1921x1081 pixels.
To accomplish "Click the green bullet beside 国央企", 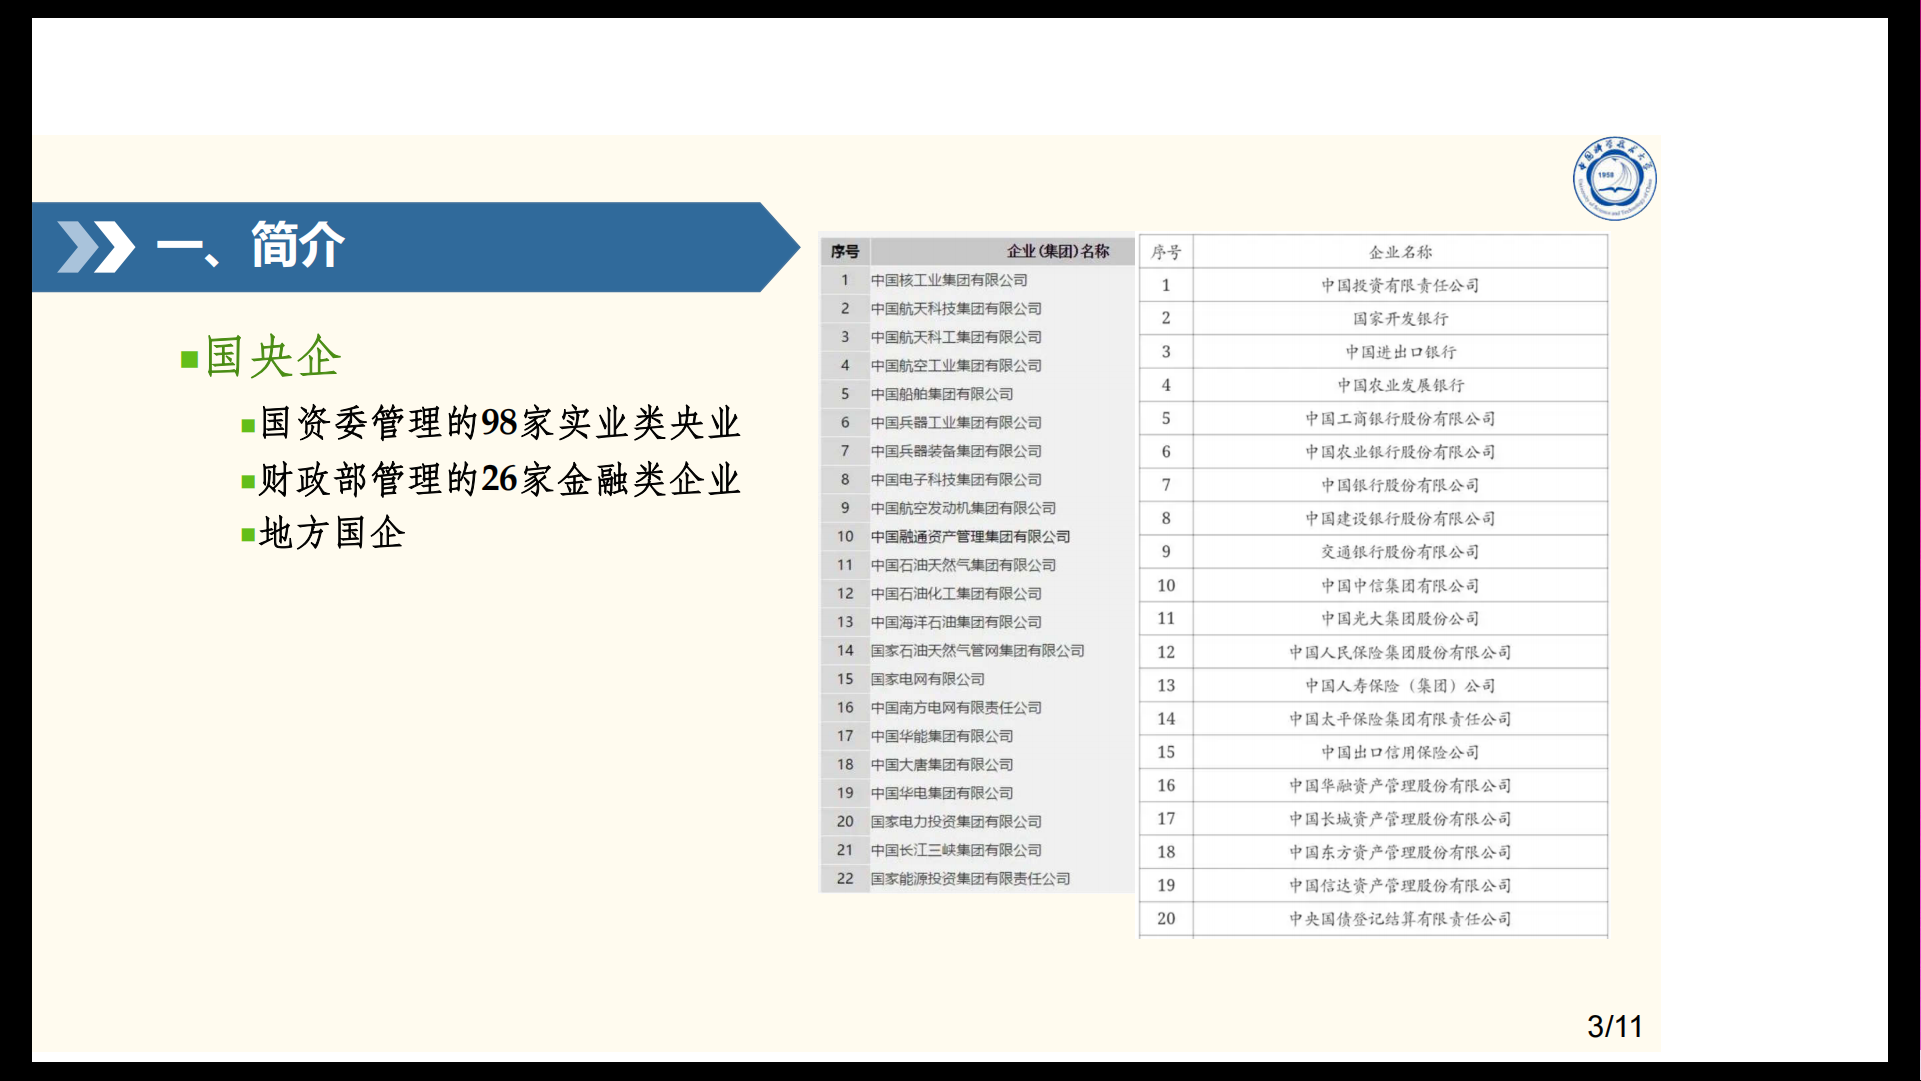I will tap(189, 359).
